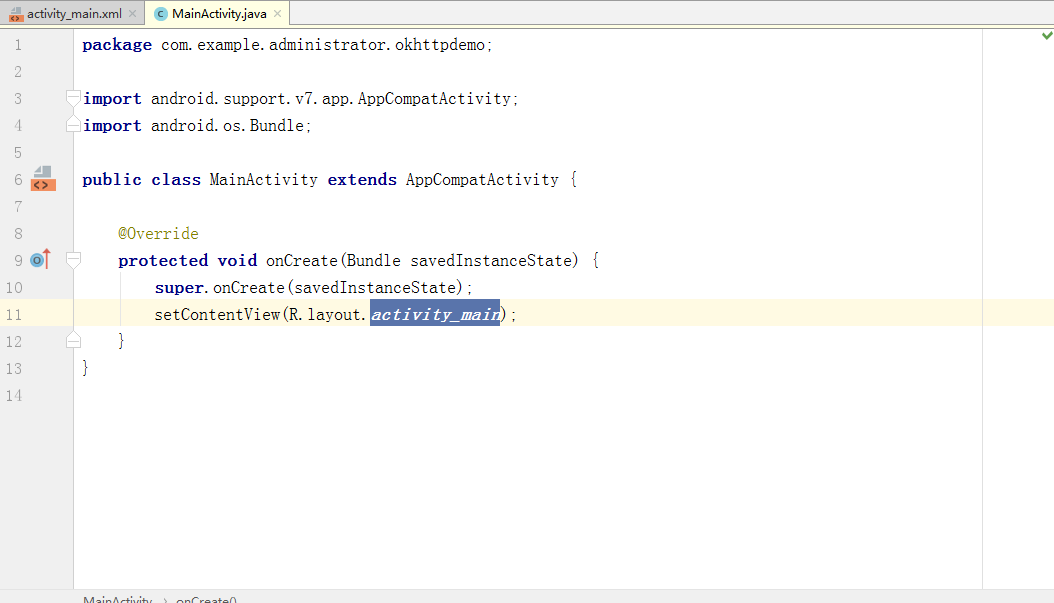Click the related XML file gutter icon
Viewport: 1054px width, 603px height.
pyautogui.click(x=42, y=179)
